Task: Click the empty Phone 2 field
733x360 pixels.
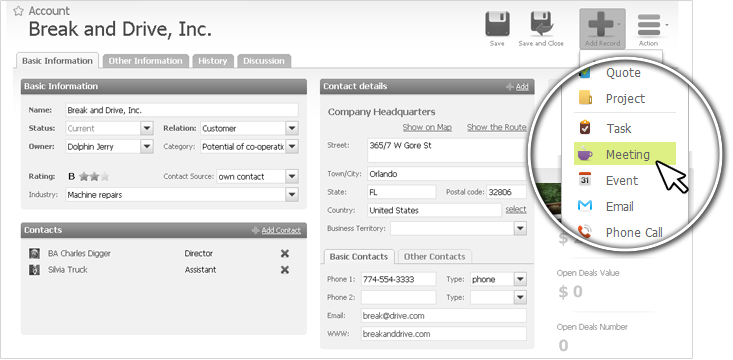Action: pos(399,297)
